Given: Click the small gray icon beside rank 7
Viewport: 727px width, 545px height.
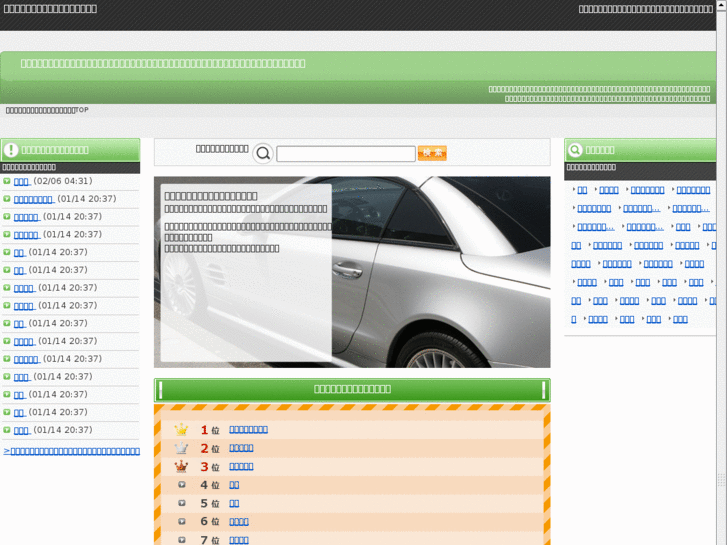Looking at the screenshot, I should click(x=182, y=539).
